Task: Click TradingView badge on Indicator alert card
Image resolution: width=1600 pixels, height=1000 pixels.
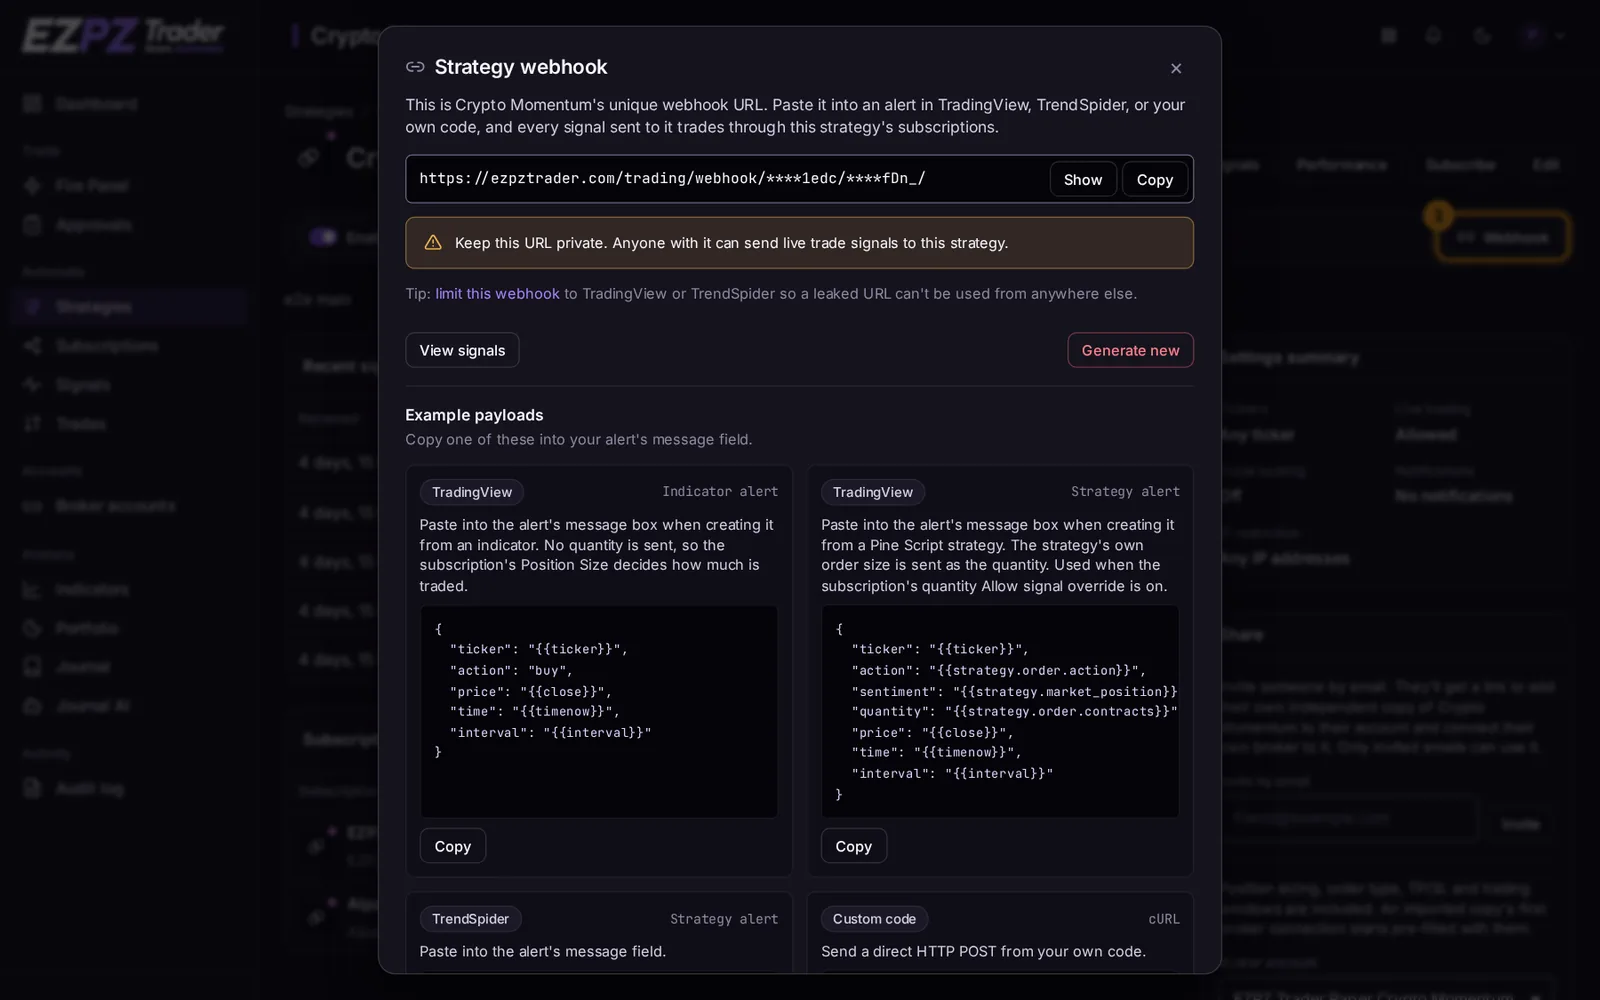Action: [x=472, y=492]
